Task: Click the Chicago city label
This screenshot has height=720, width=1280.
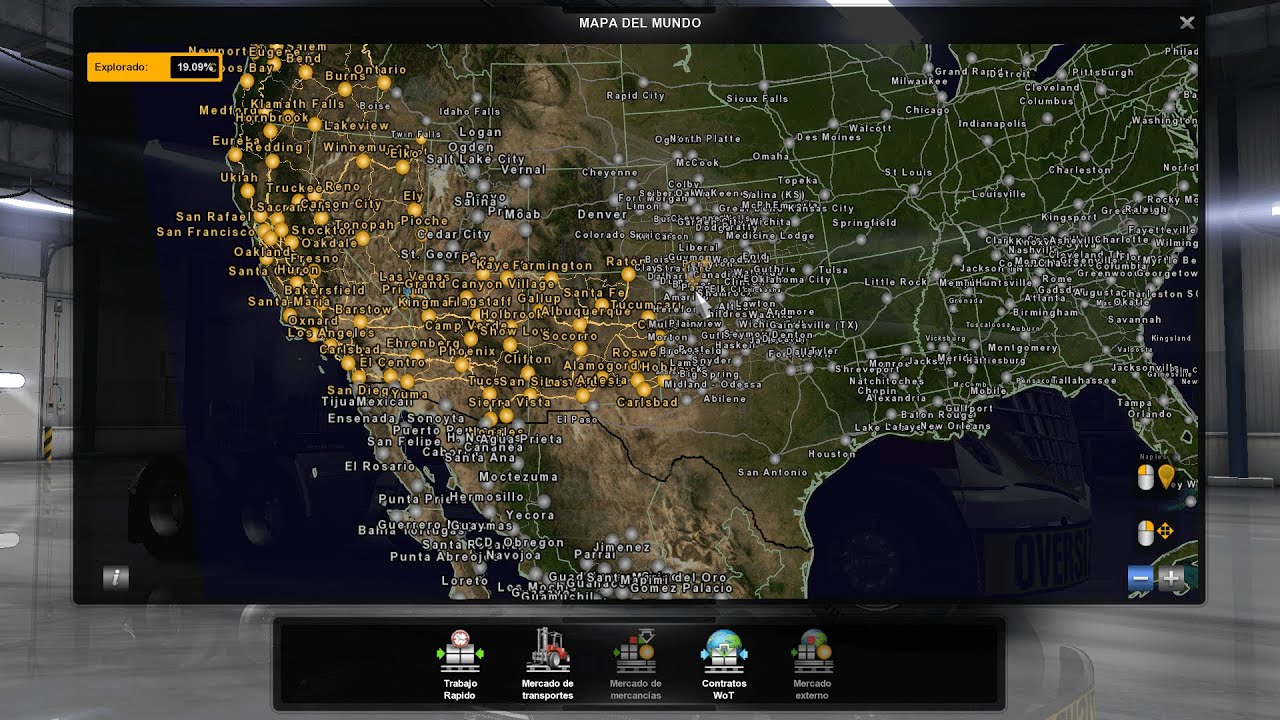Action: pos(927,110)
